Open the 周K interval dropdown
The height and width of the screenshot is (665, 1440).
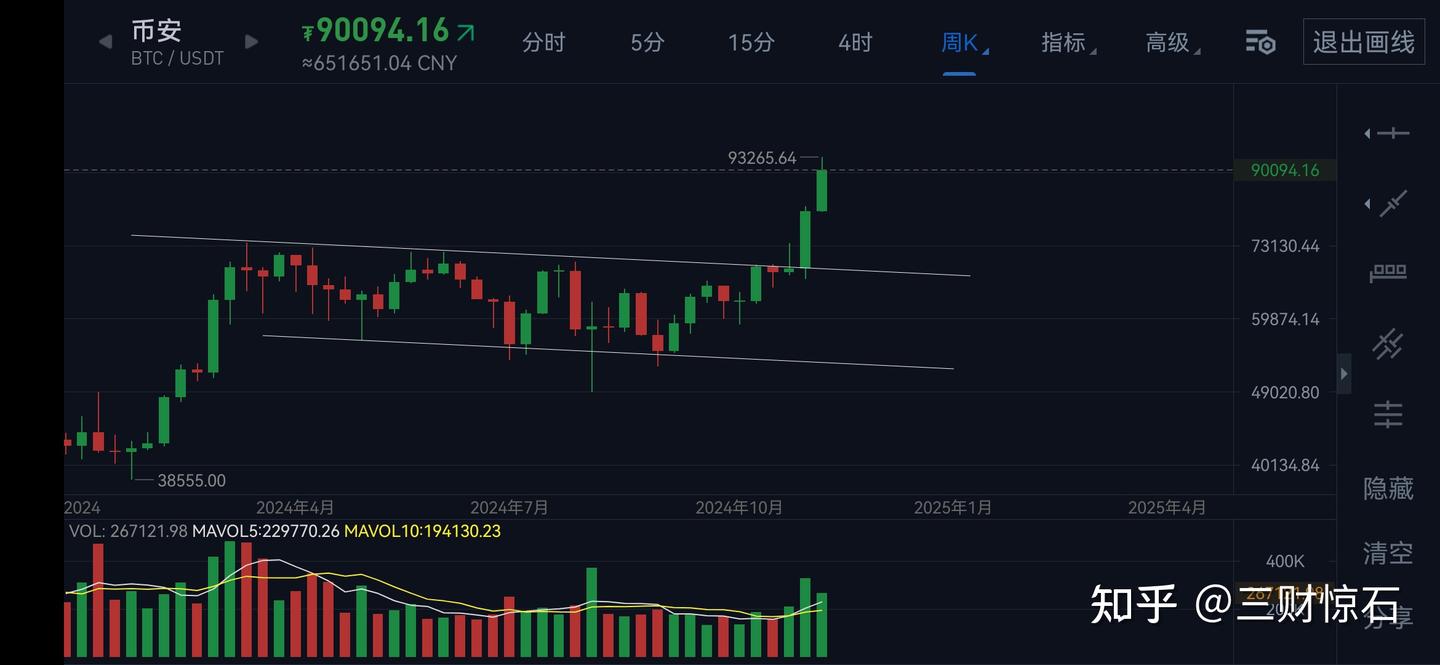point(960,42)
